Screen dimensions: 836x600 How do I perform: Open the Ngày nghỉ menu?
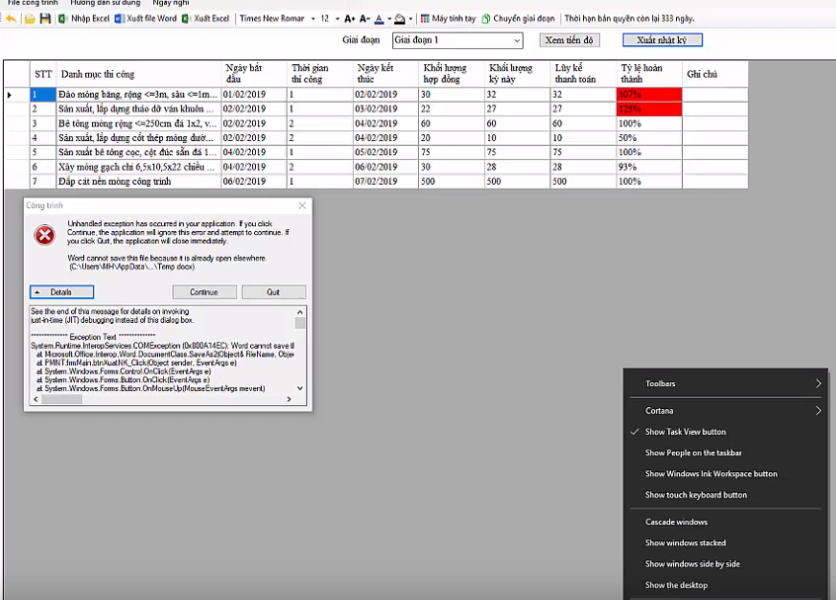(x=171, y=3)
